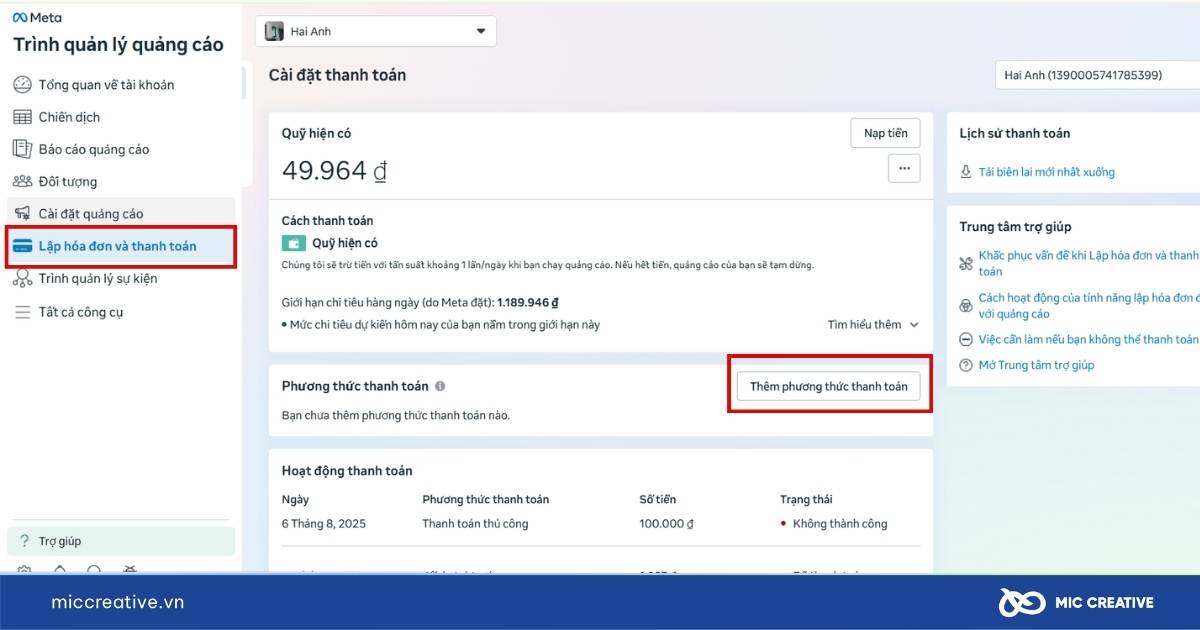The image size is (1200, 630).
Task: Open Tổng quan về tài khoản gauge icon
Action: pyautogui.click(x=22, y=85)
